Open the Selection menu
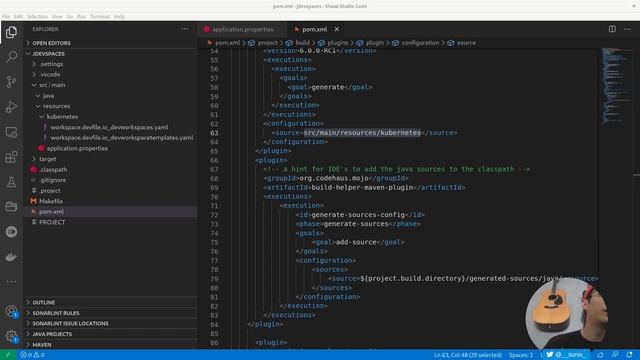 37,17
